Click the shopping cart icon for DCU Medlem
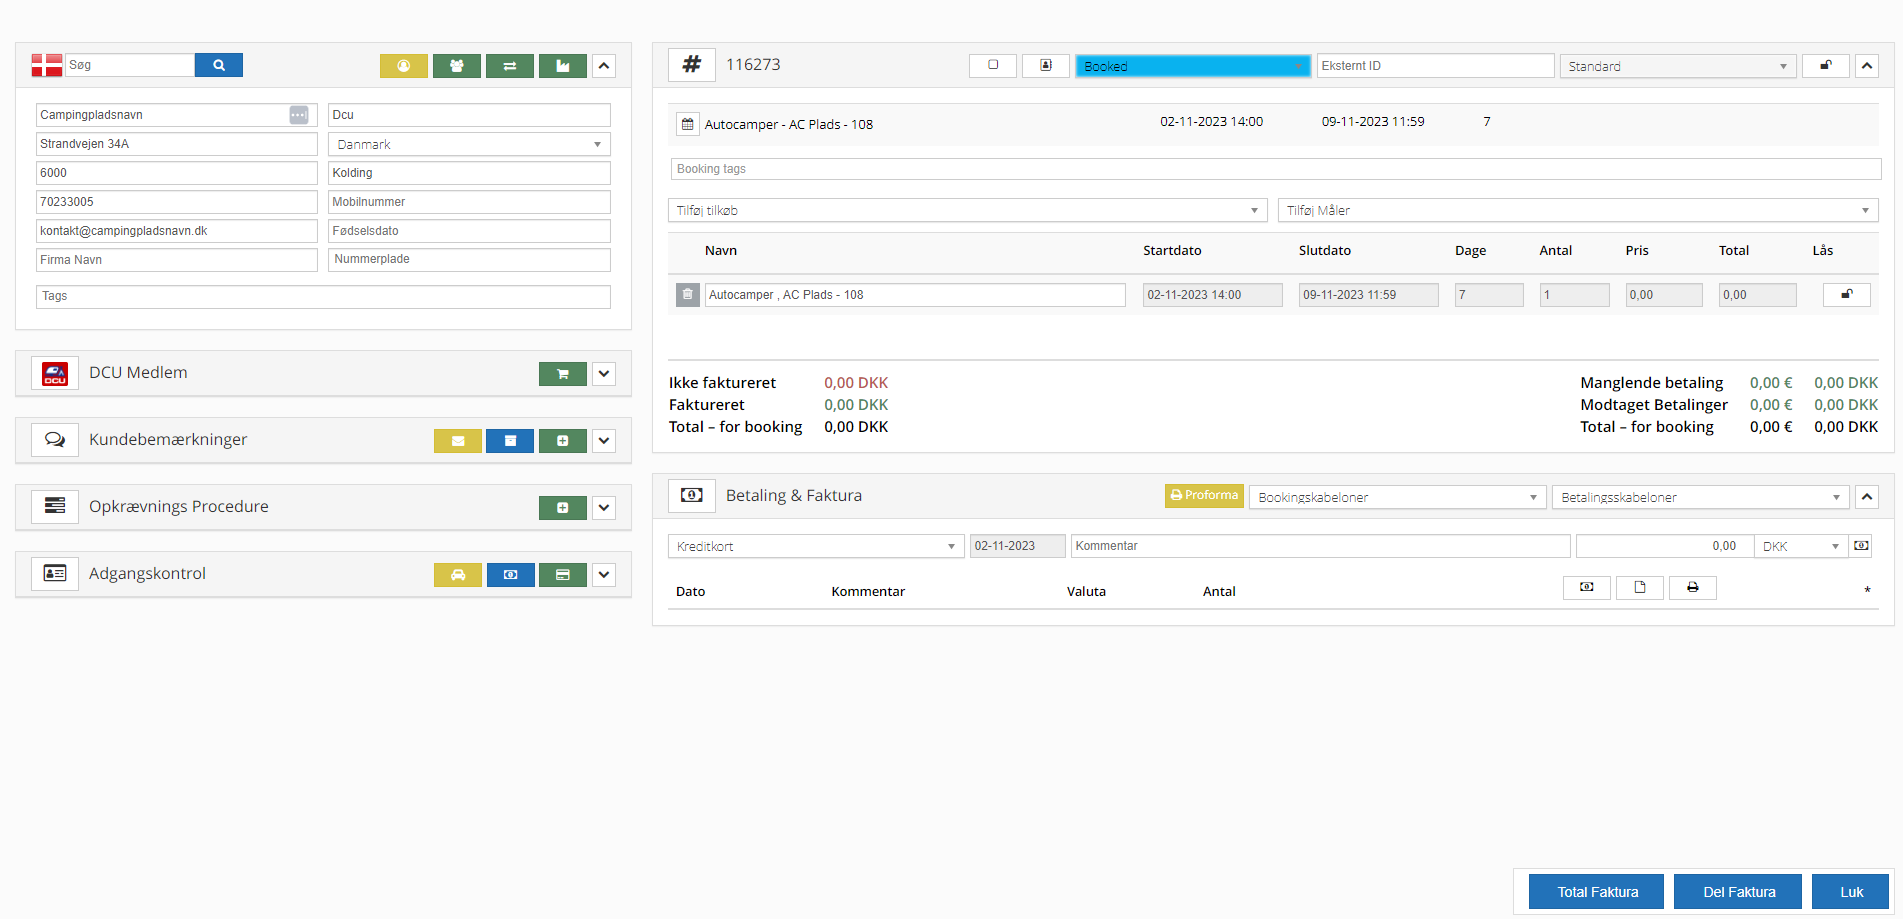The image size is (1903, 919). coord(562,374)
